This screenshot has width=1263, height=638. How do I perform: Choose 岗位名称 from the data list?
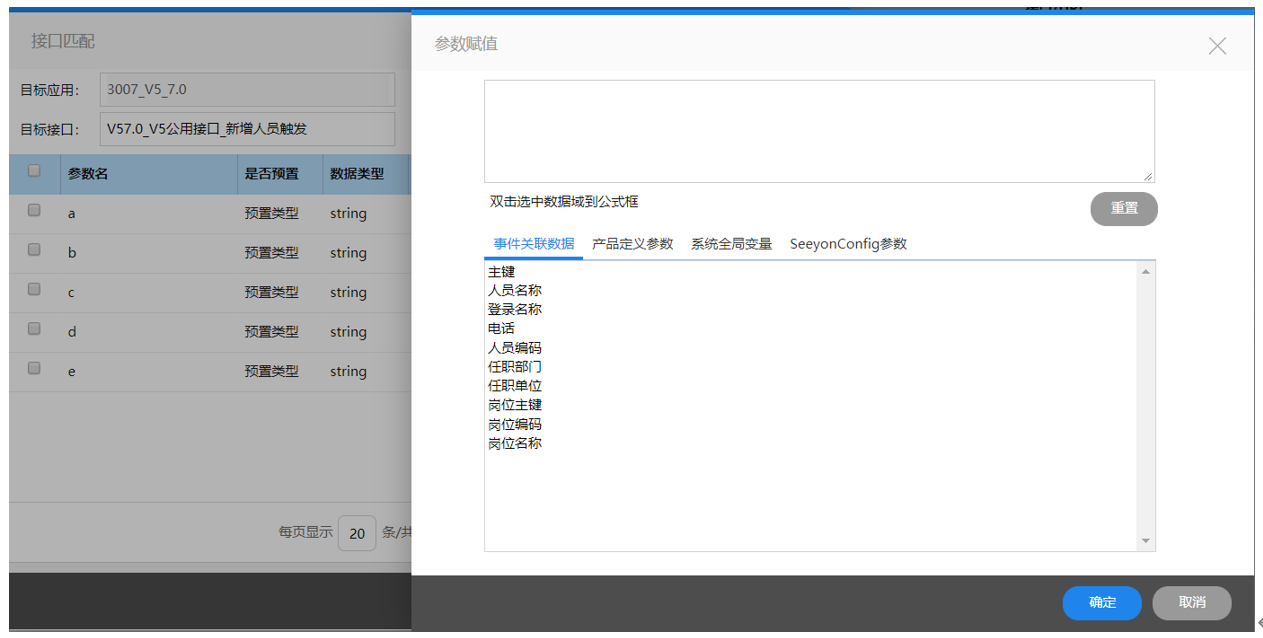pos(515,443)
